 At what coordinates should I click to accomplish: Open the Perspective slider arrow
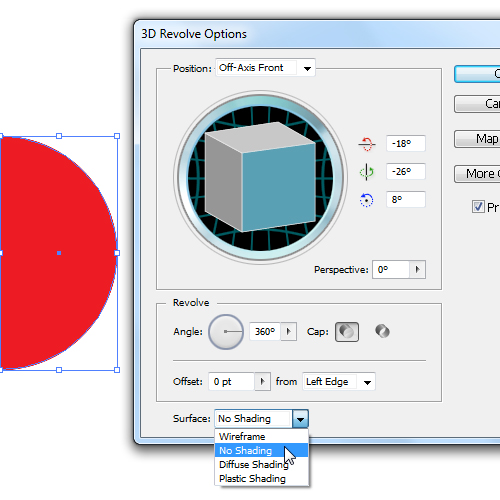point(417,269)
